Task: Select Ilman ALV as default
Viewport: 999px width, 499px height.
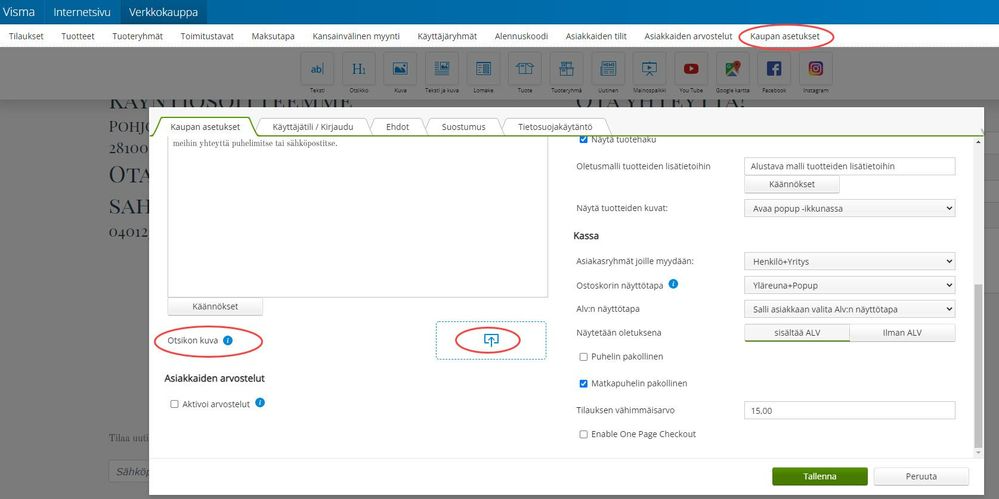Action: [903, 333]
